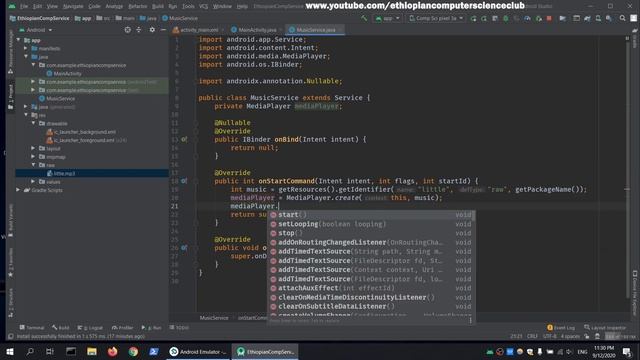
Task: Click override gutter icon beside onStartCommand
Action: point(184,181)
